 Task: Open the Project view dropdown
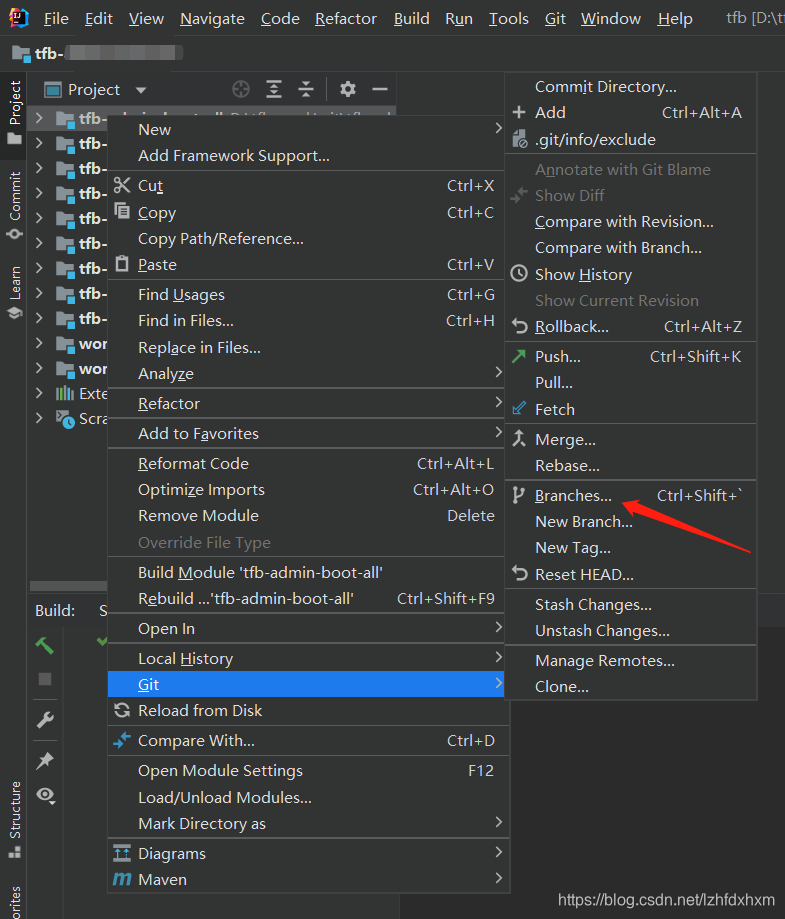[141, 90]
